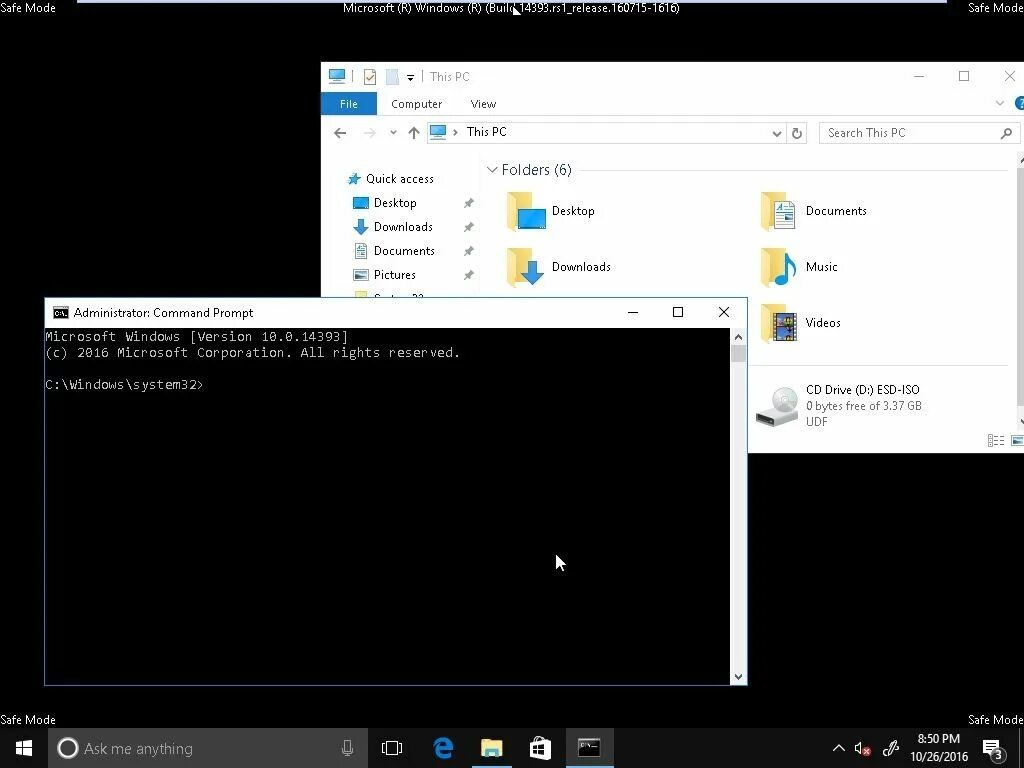
Task: Open Task View from the taskbar
Action: click(x=392, y=748)
